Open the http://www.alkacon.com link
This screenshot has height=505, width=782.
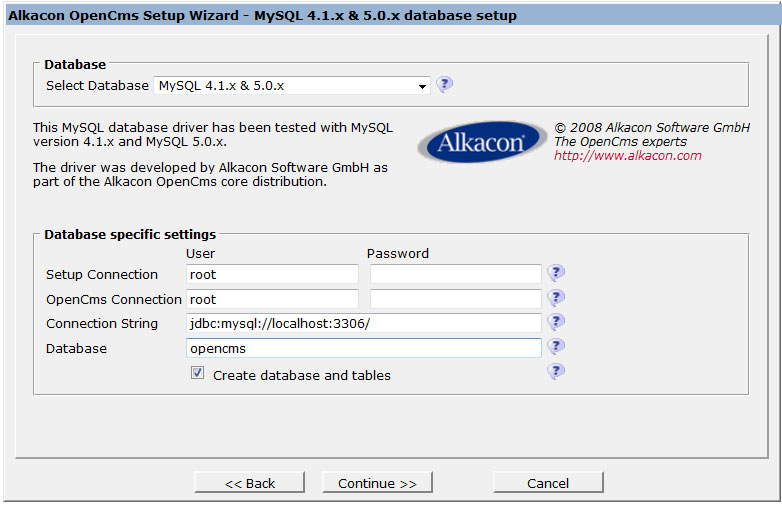[627, 156]
